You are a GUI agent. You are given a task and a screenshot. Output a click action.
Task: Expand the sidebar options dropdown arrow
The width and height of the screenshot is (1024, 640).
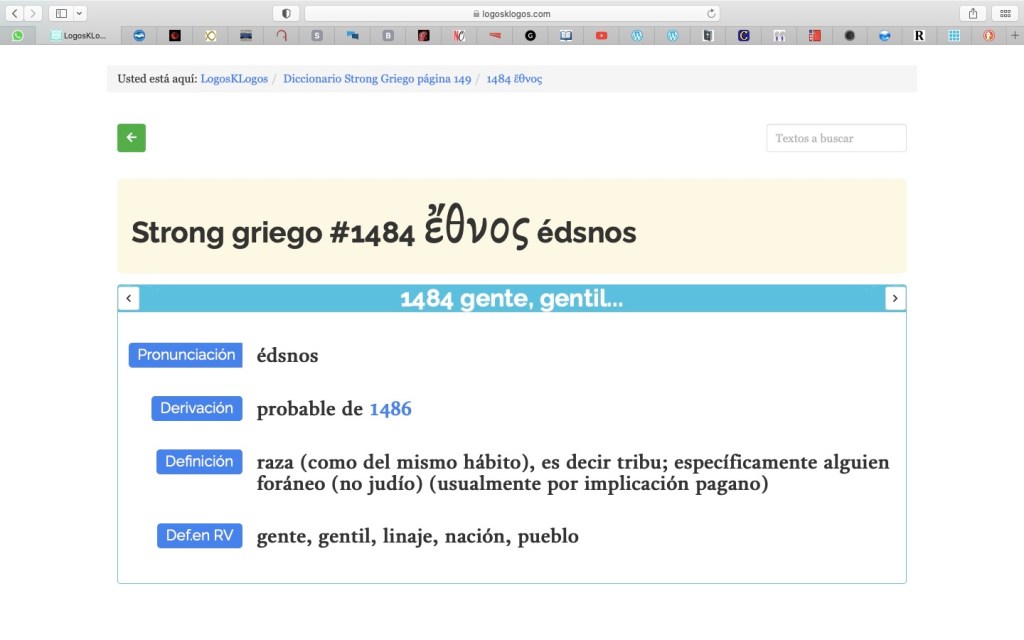80,13
